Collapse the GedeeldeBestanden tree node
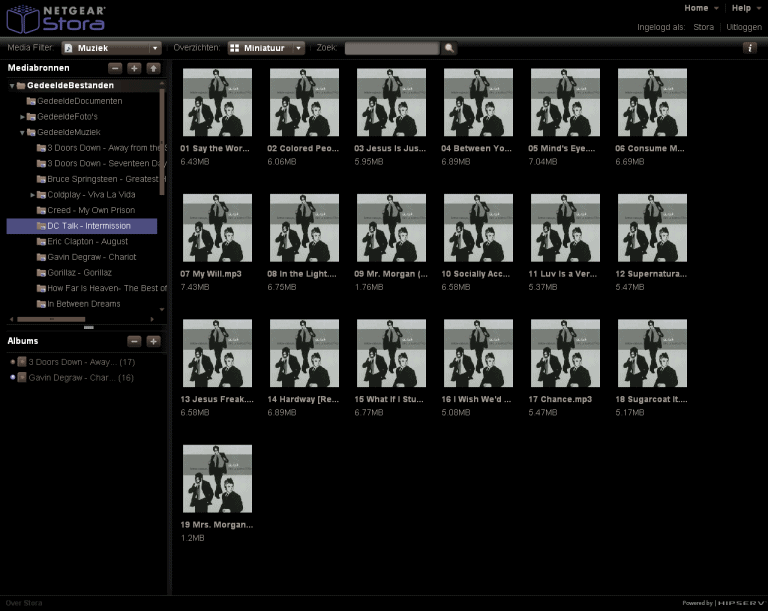Screen dimensions: 768x611 [x=12, y=86]
